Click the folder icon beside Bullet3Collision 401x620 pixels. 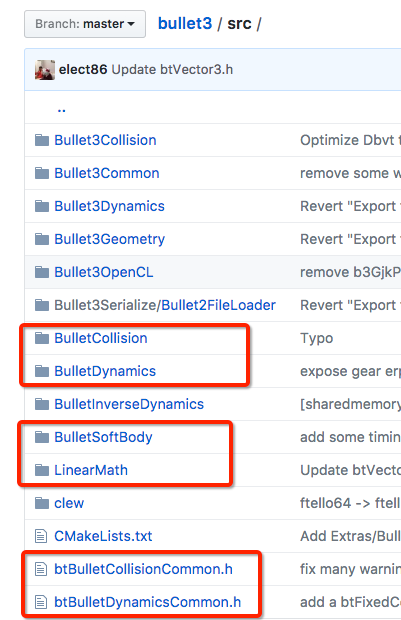(42, 140)
